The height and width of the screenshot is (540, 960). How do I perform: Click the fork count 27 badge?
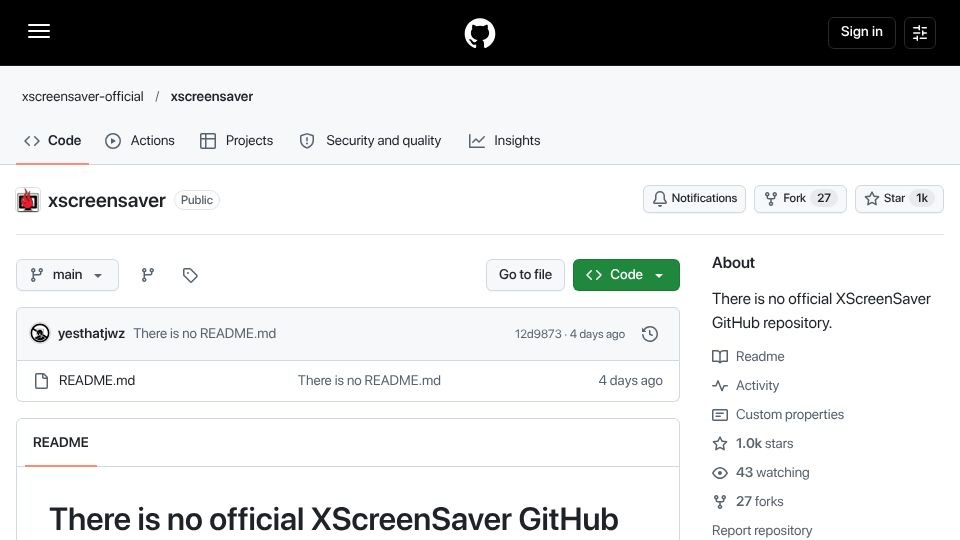point(824,198)
